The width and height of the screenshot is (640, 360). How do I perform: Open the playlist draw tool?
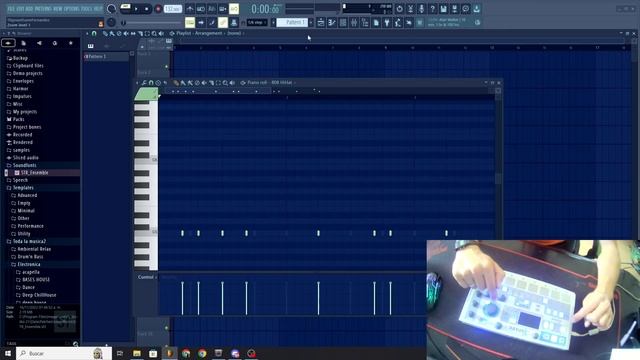(105, 33)
